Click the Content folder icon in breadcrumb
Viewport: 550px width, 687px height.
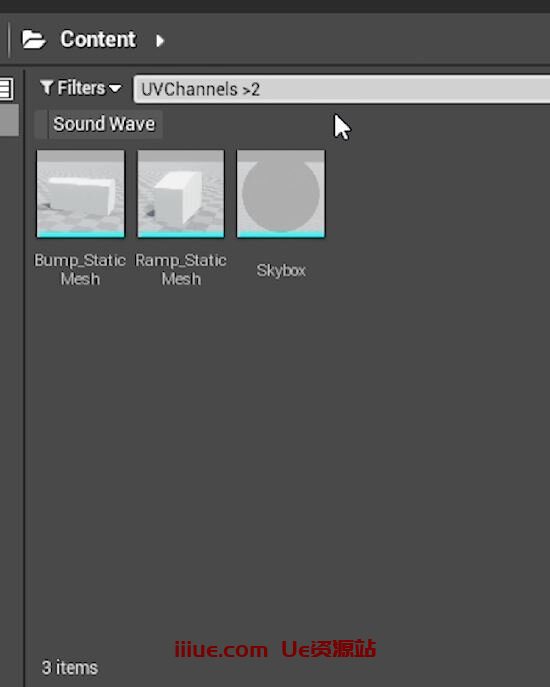pyautogui.click(x=33, y=40)
